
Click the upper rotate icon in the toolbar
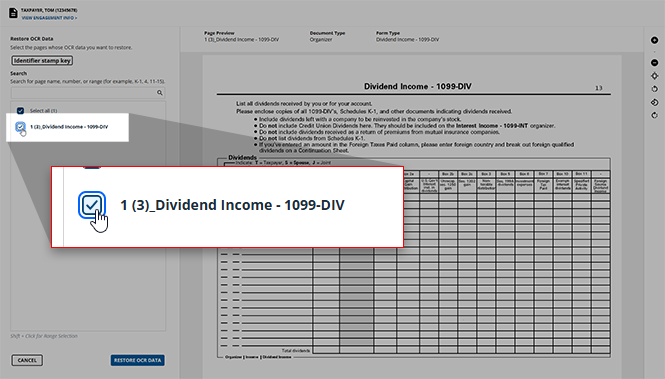(654, 89)
